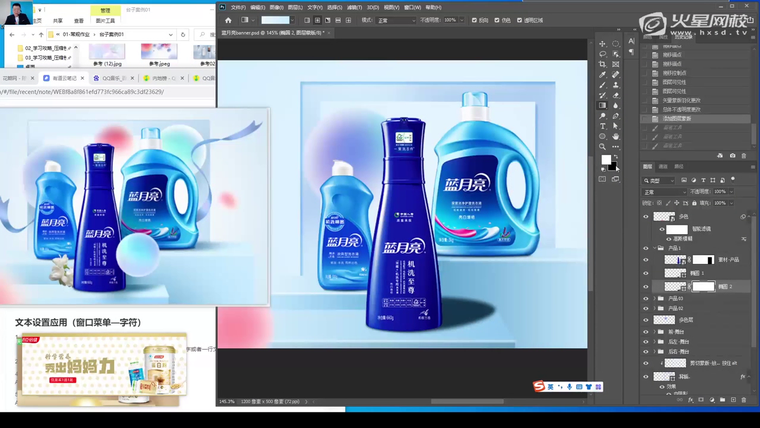The width and height of the screenshot is (760, 428).
Task: Select the Lasso tool
Action: 602,54
